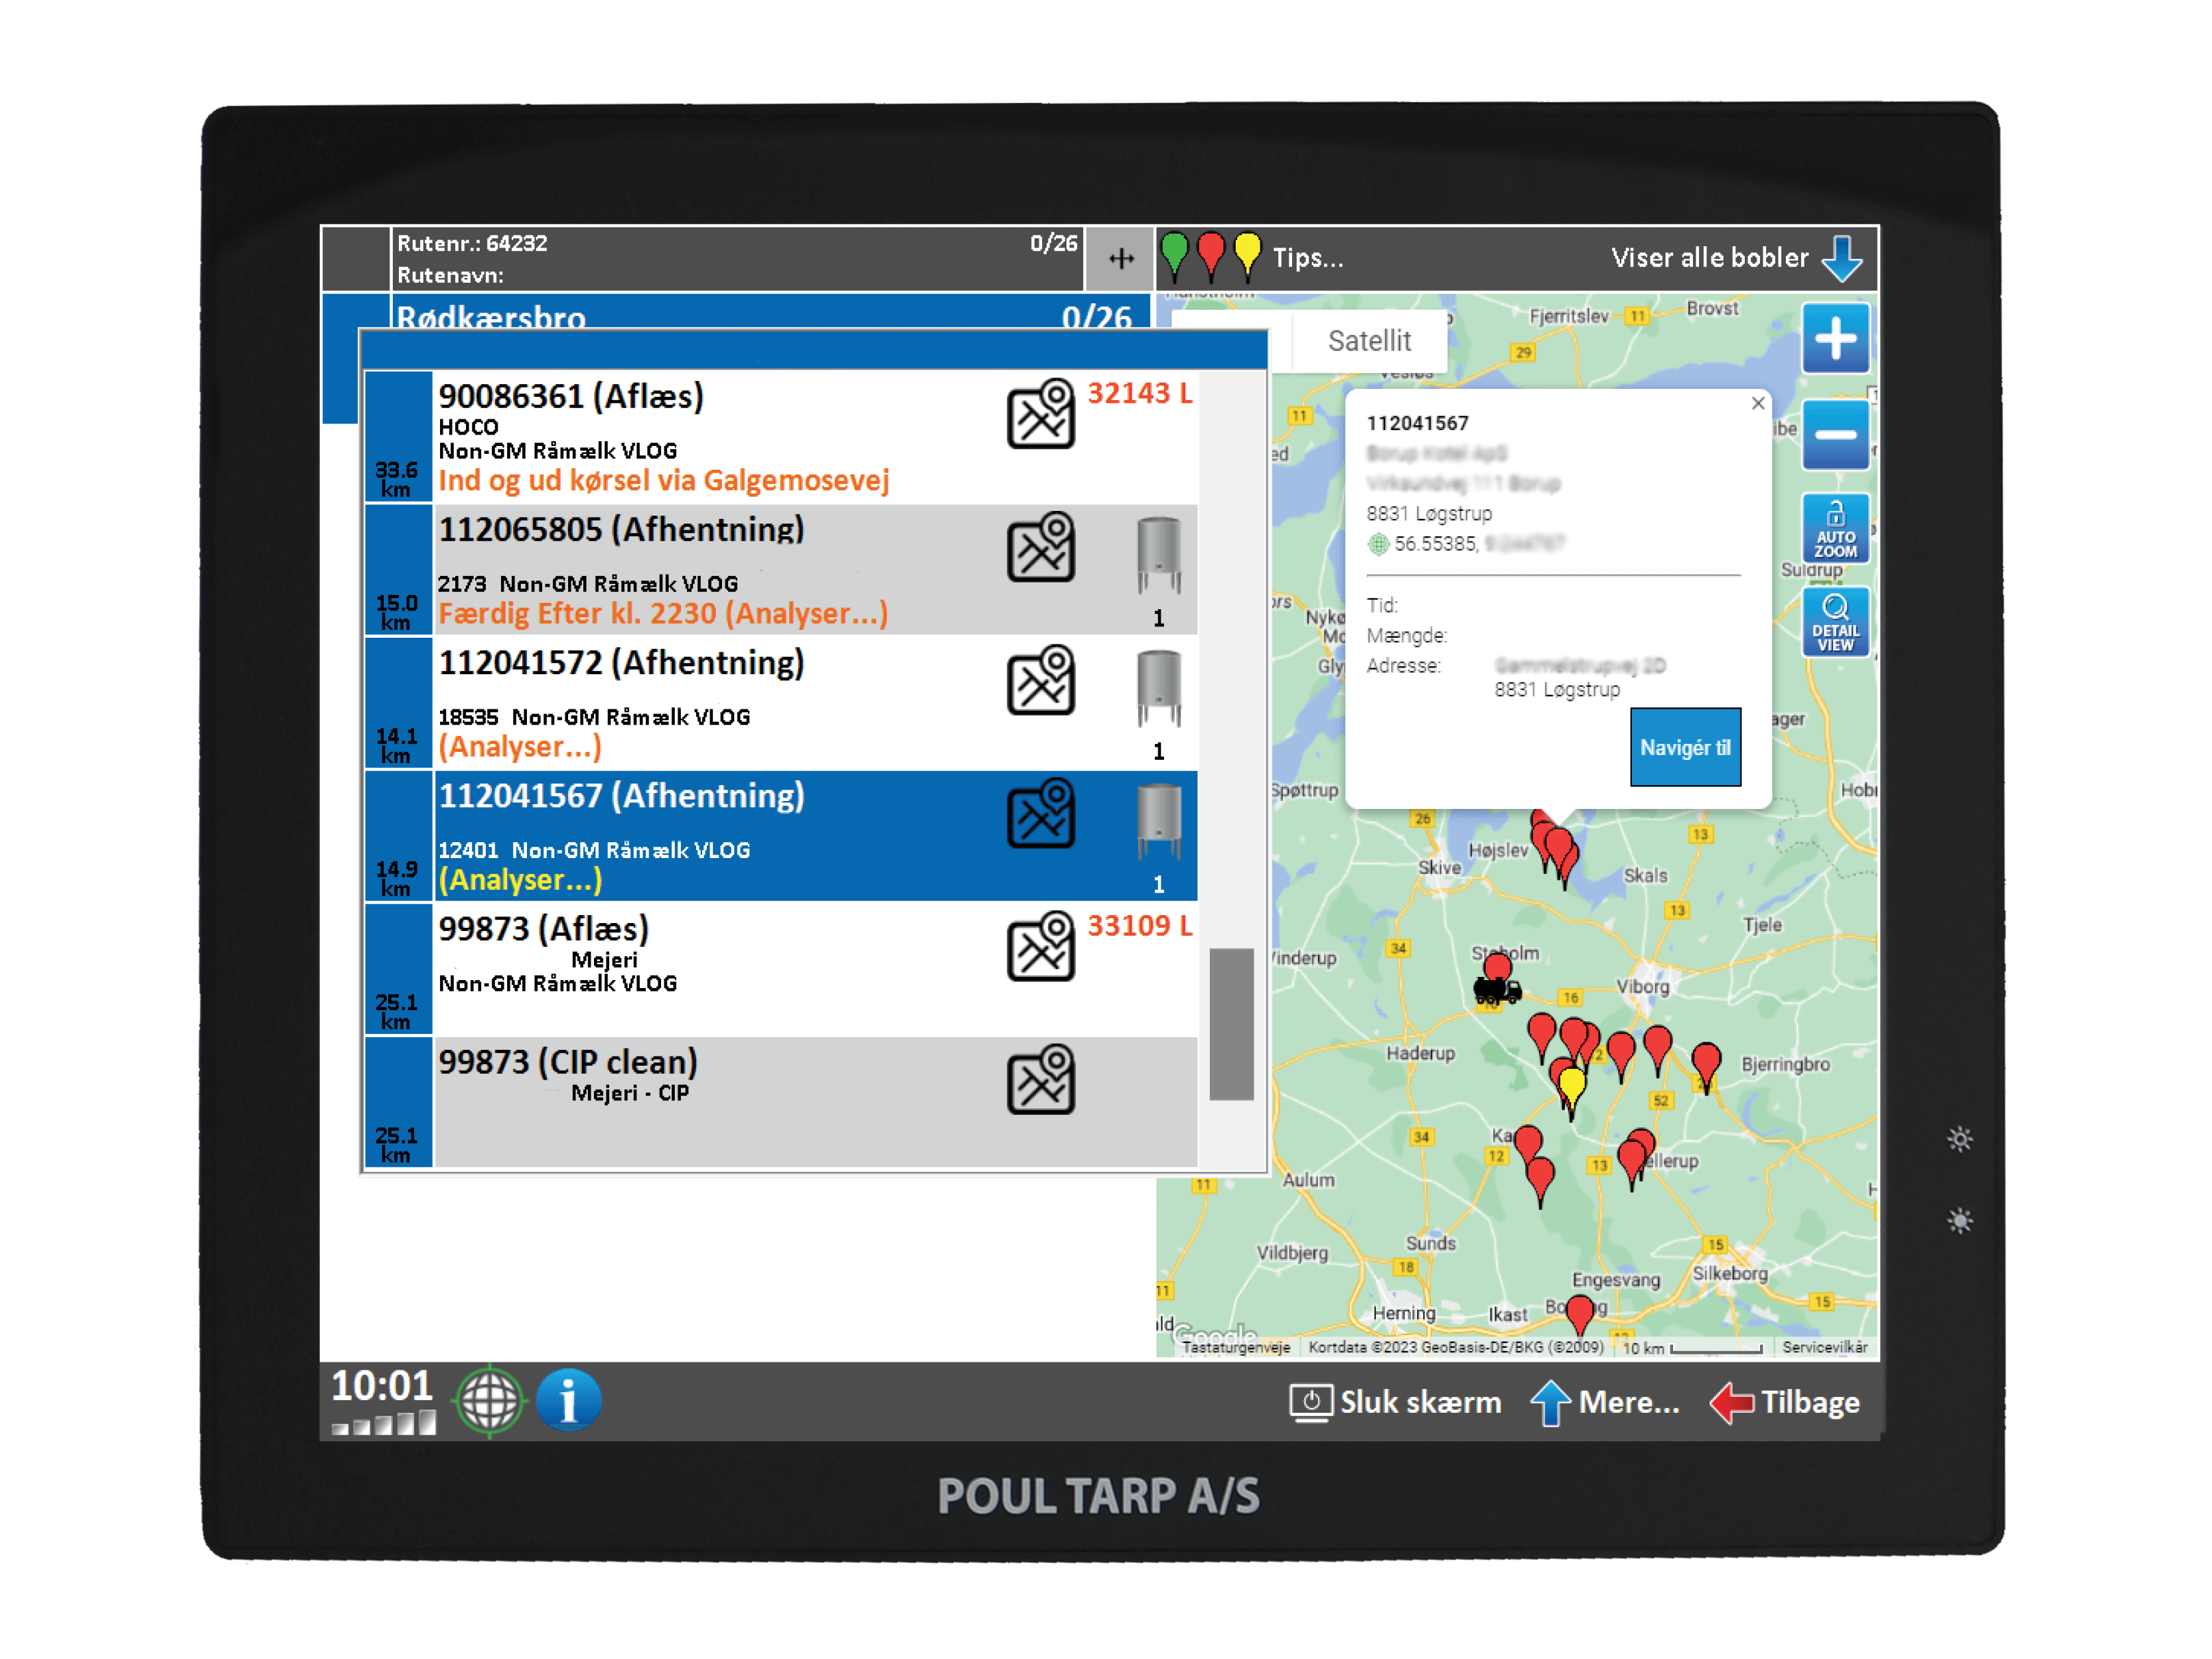The width and height of the screenshot is (2212, 1659).
Task: Zoom out the map with the minus button
Action: [x=1835, y=435]
